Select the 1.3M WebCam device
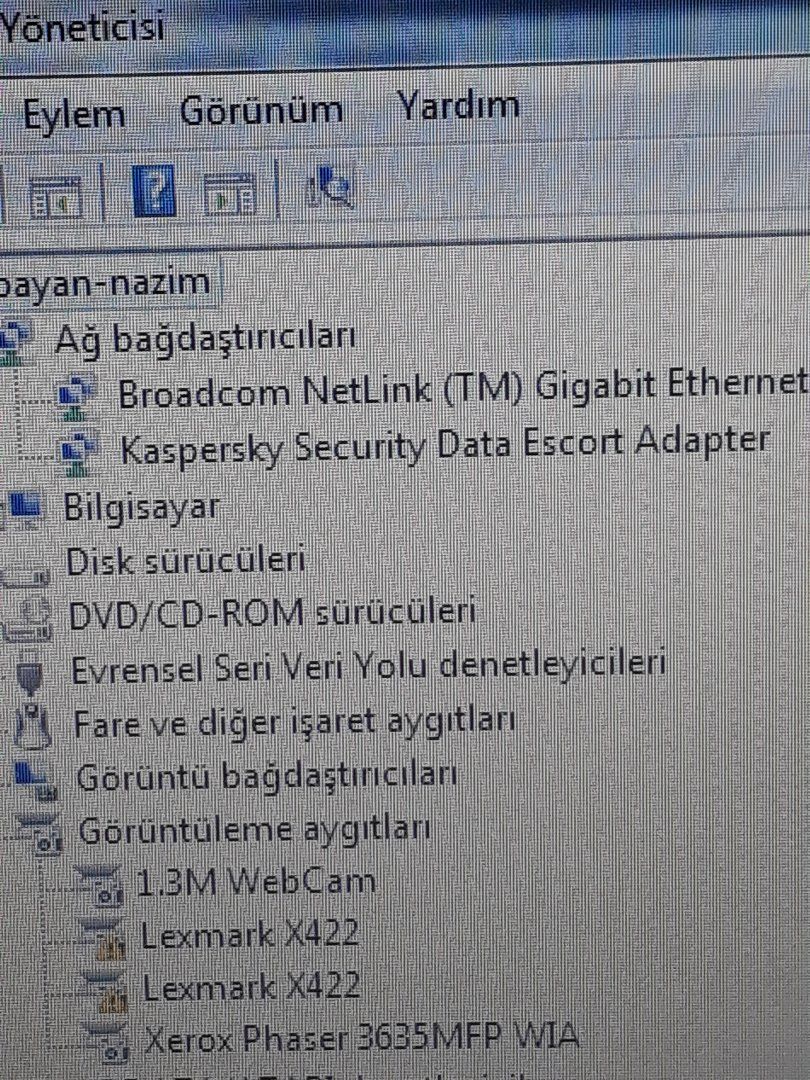Viewport: 810px width, 1080px height. click(x=256, y=882)
